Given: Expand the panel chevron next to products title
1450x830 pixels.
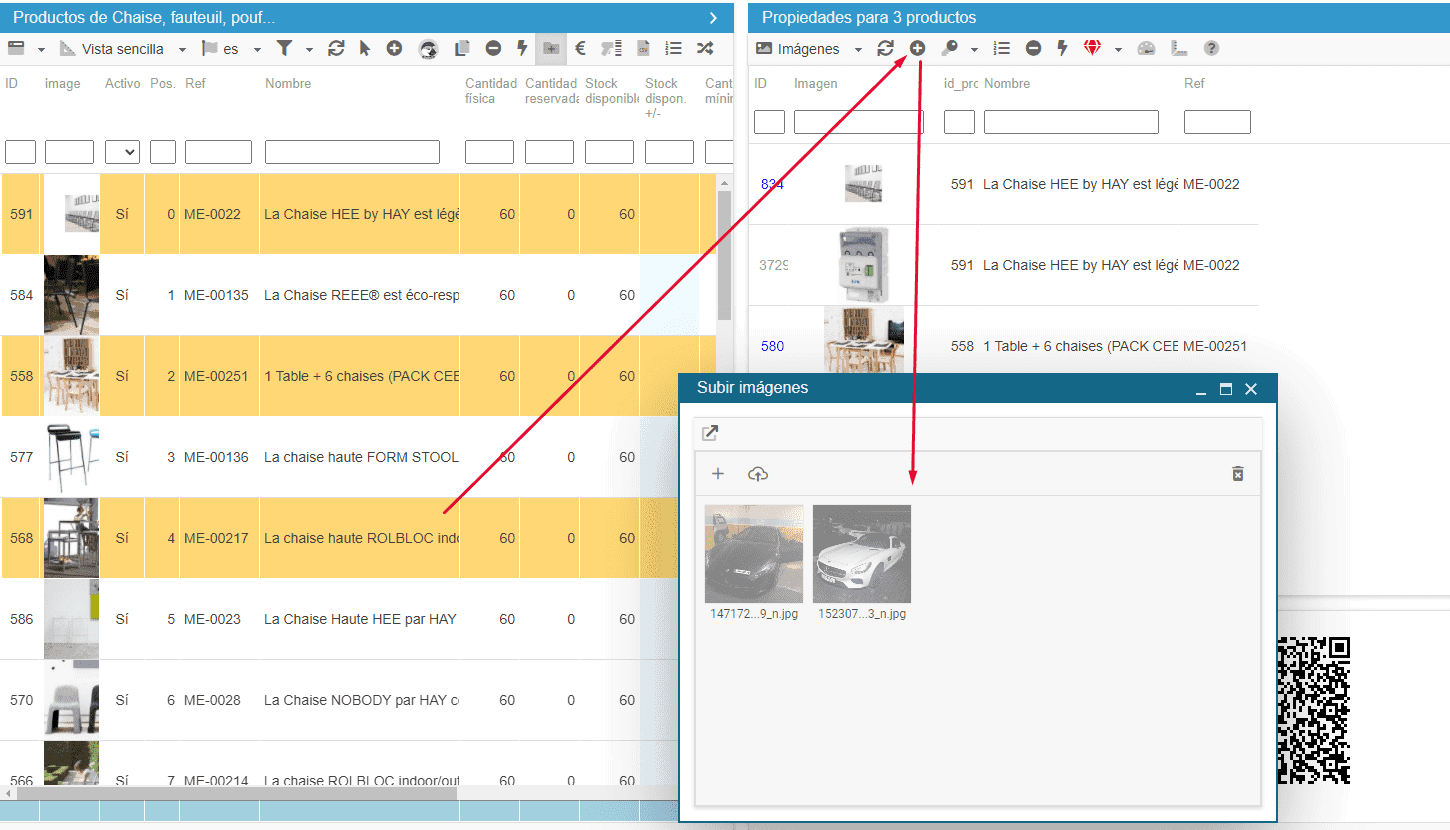Looking at the screenshot, I should (713, 17).
